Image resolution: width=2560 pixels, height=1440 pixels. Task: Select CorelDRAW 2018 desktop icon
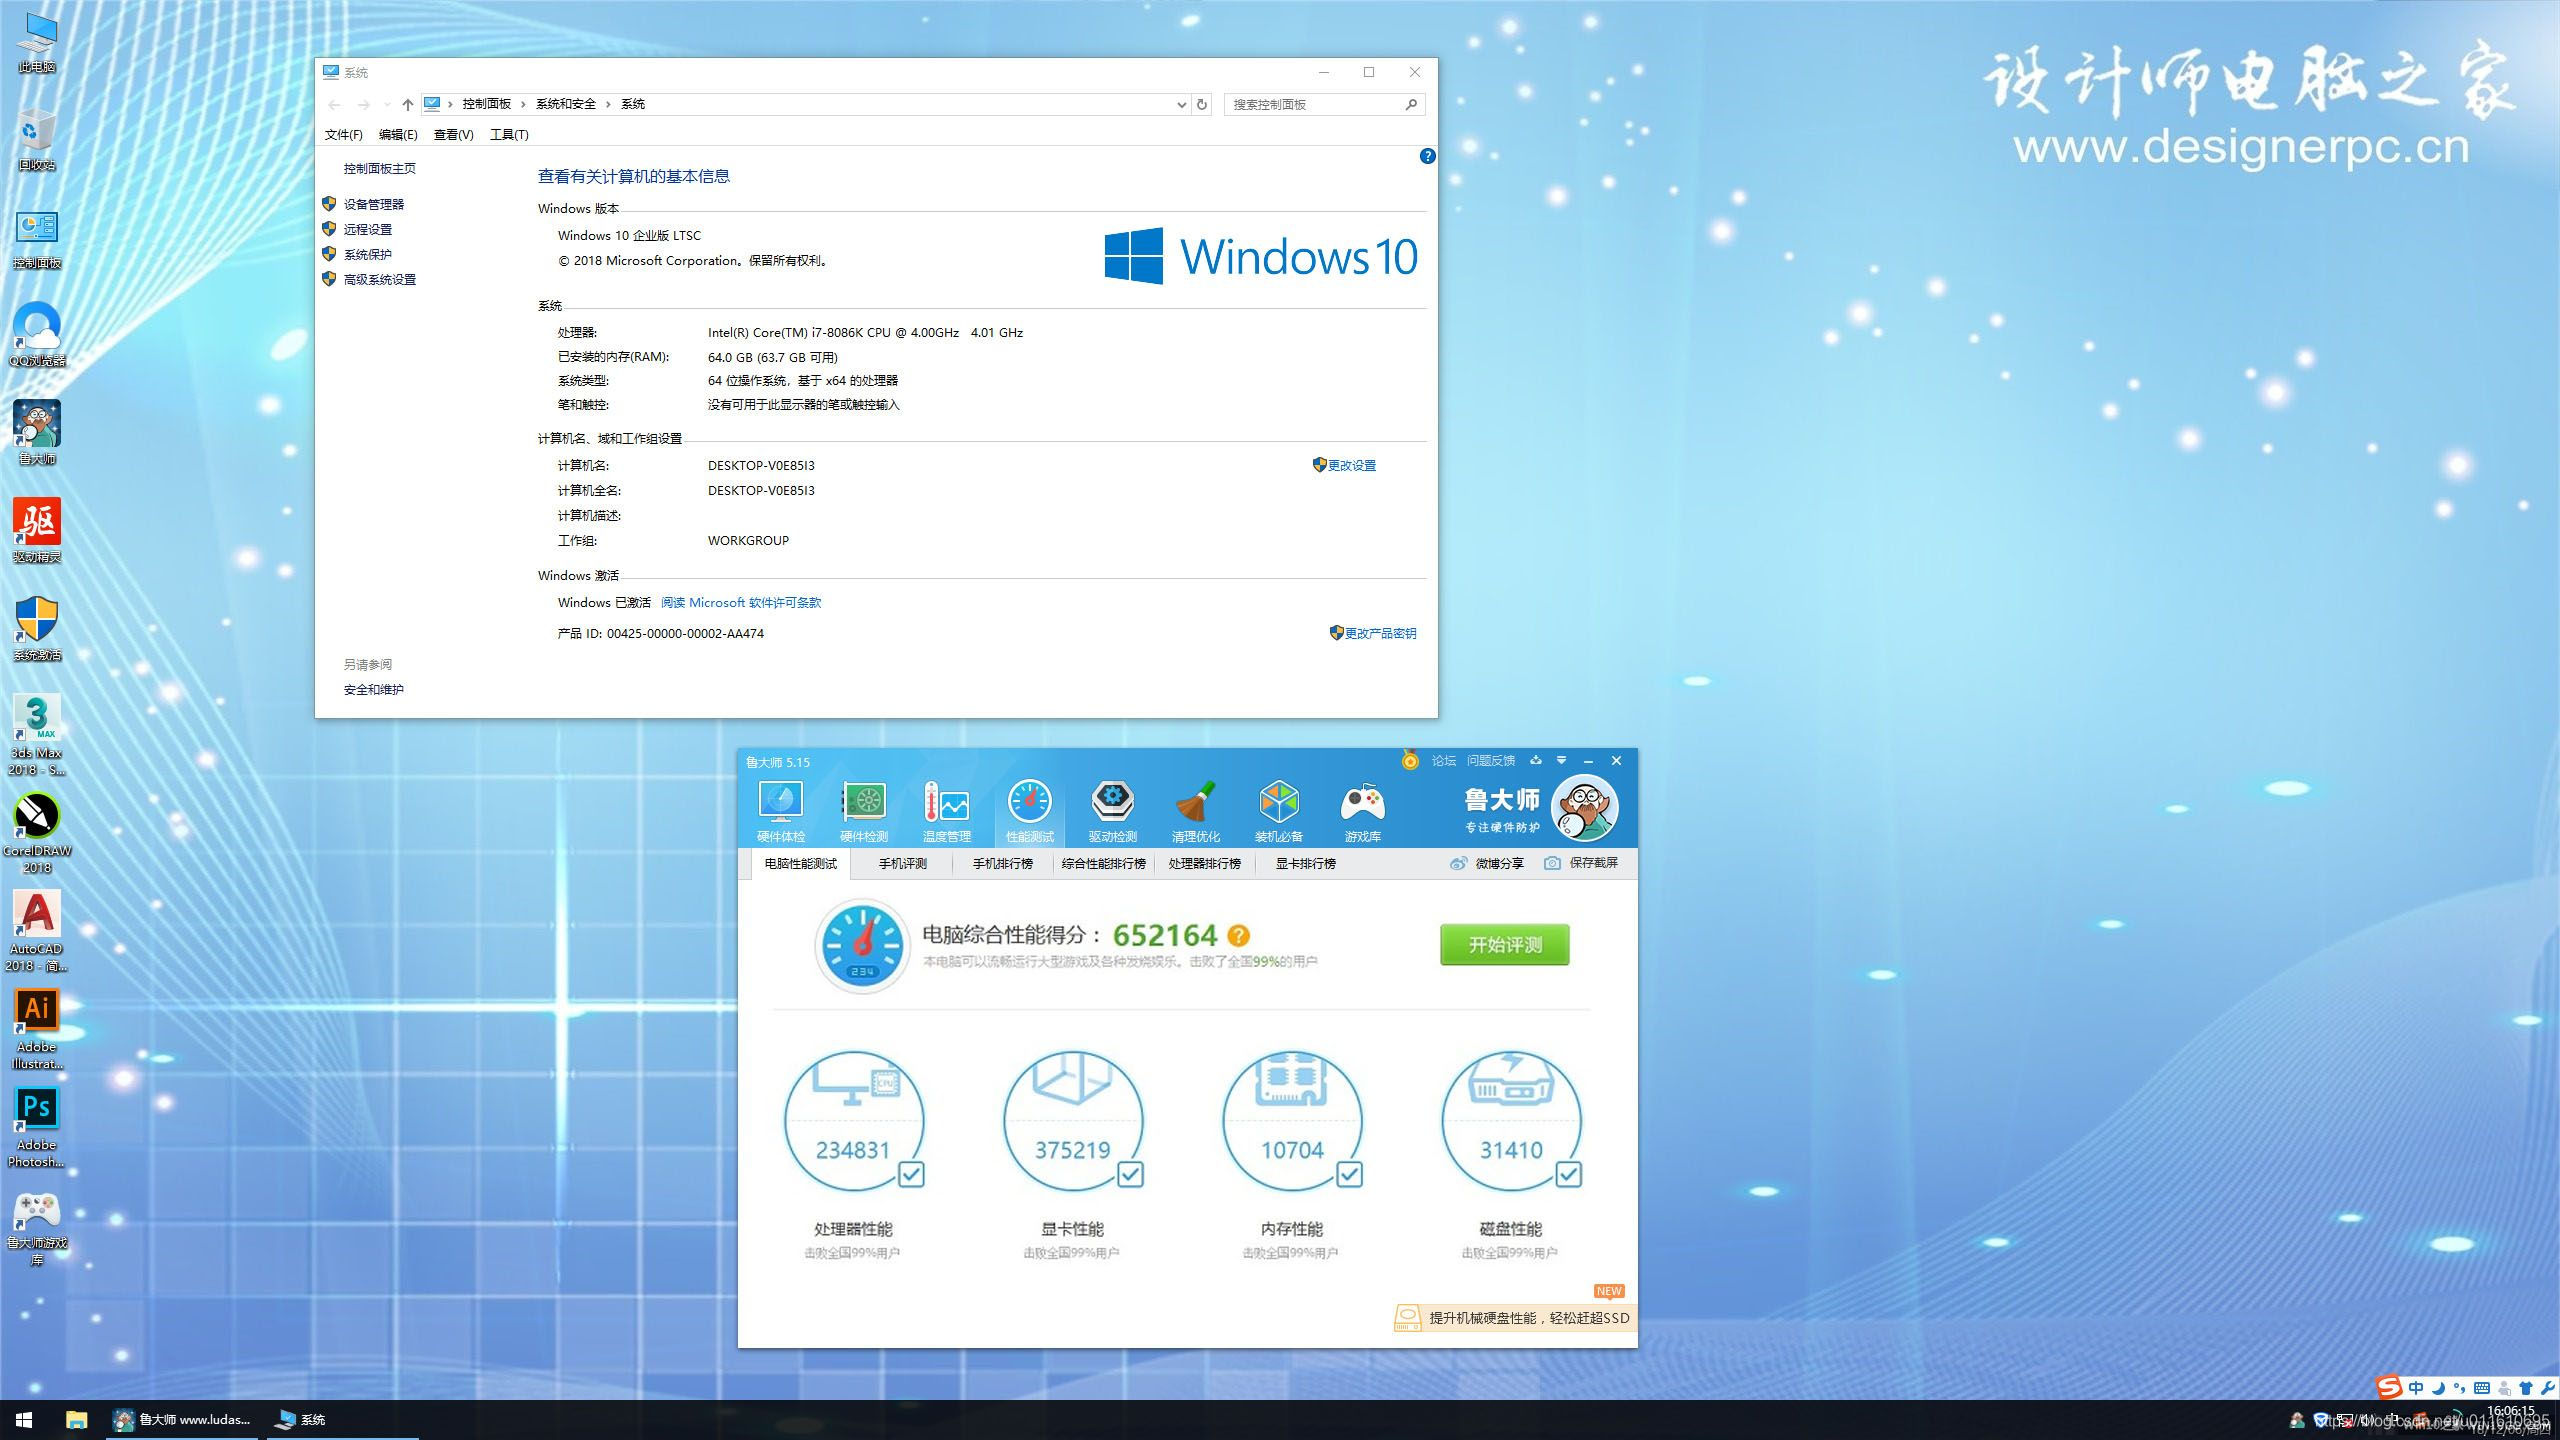[x=37, y=834]
